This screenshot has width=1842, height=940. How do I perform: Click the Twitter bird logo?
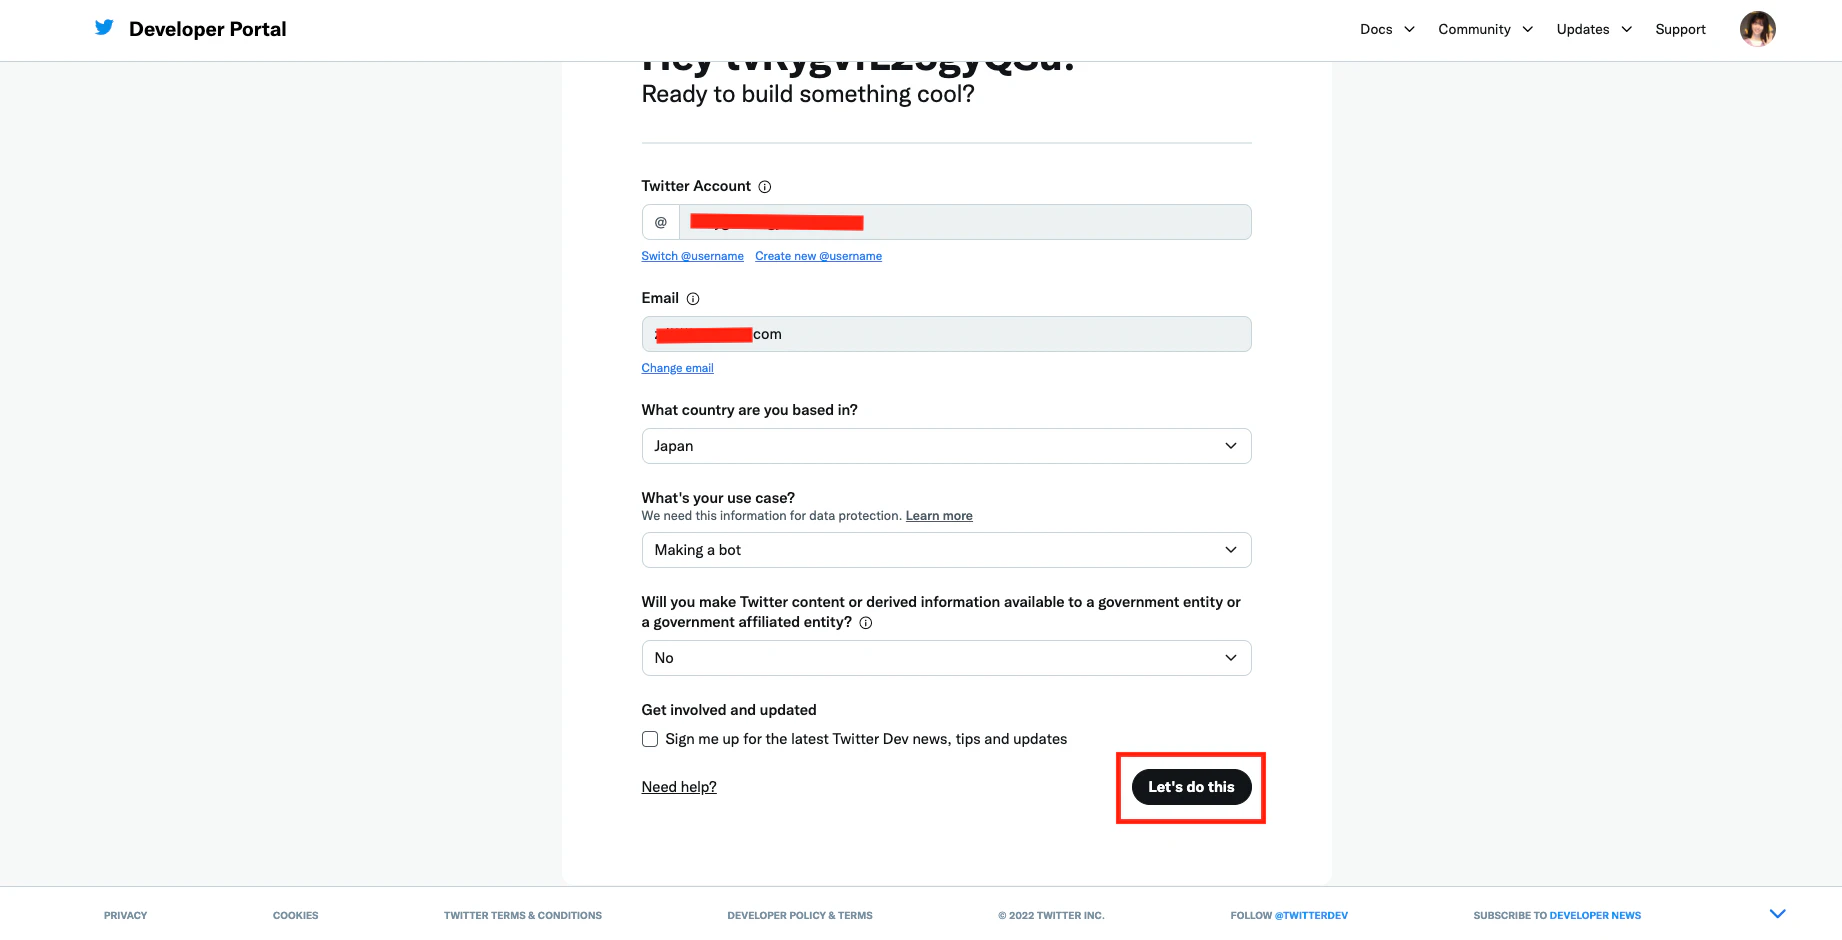coord(104,28)
